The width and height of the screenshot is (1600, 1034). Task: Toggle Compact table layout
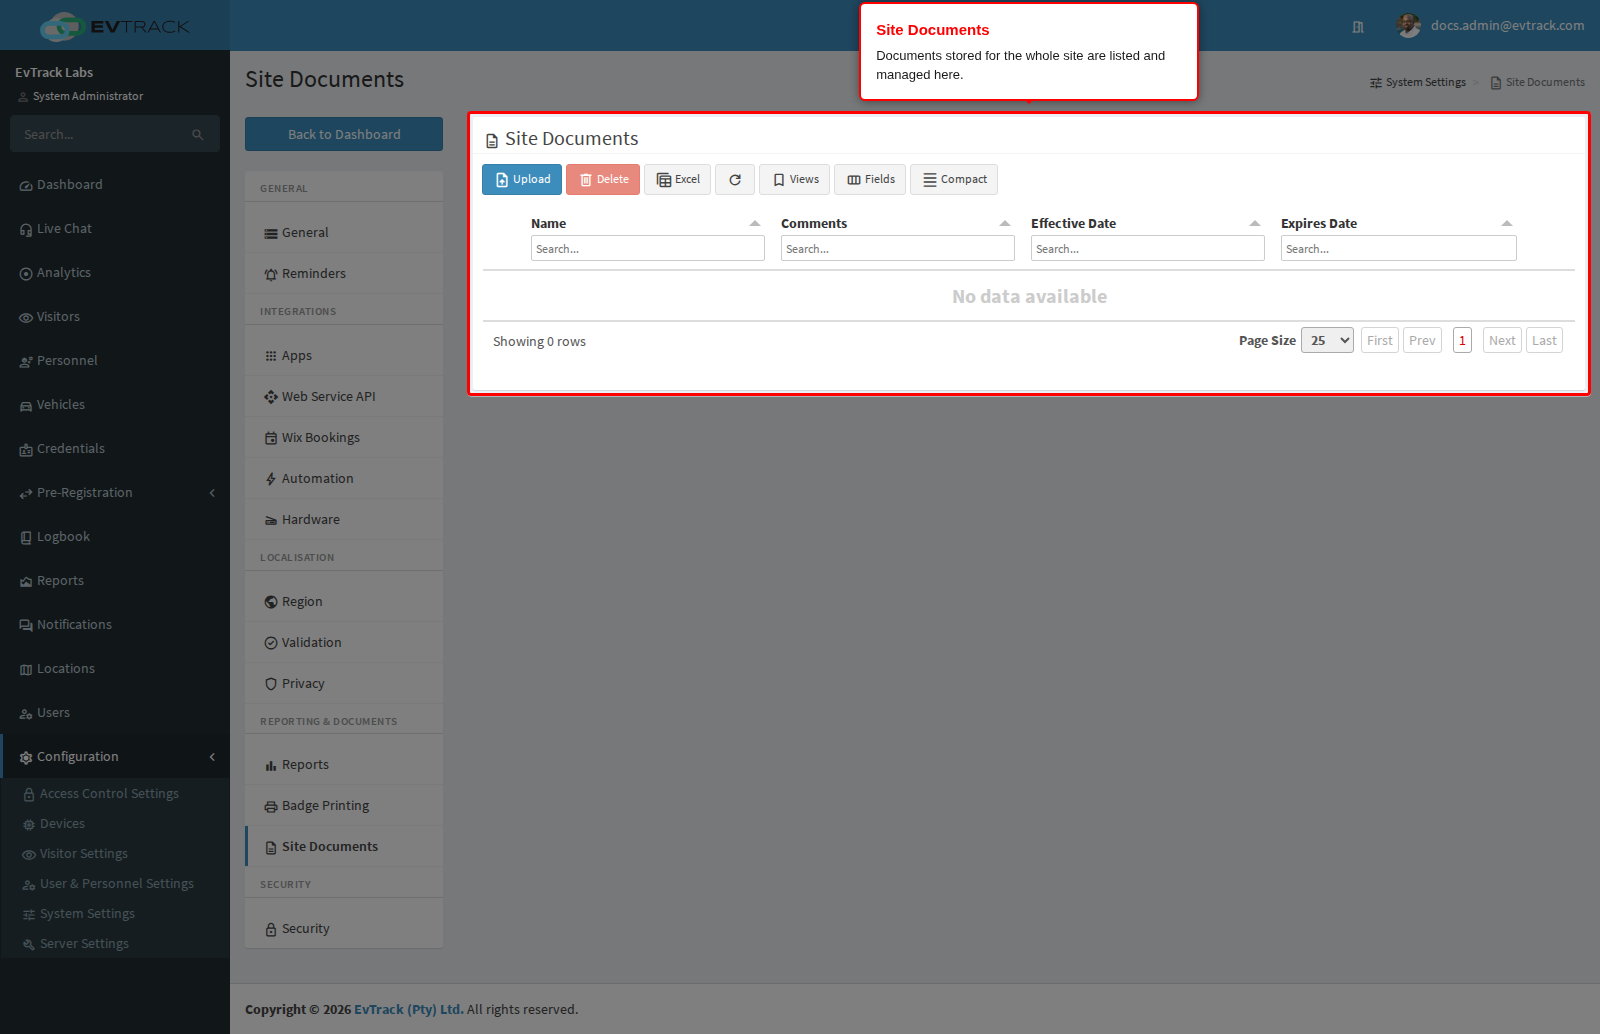954,180
